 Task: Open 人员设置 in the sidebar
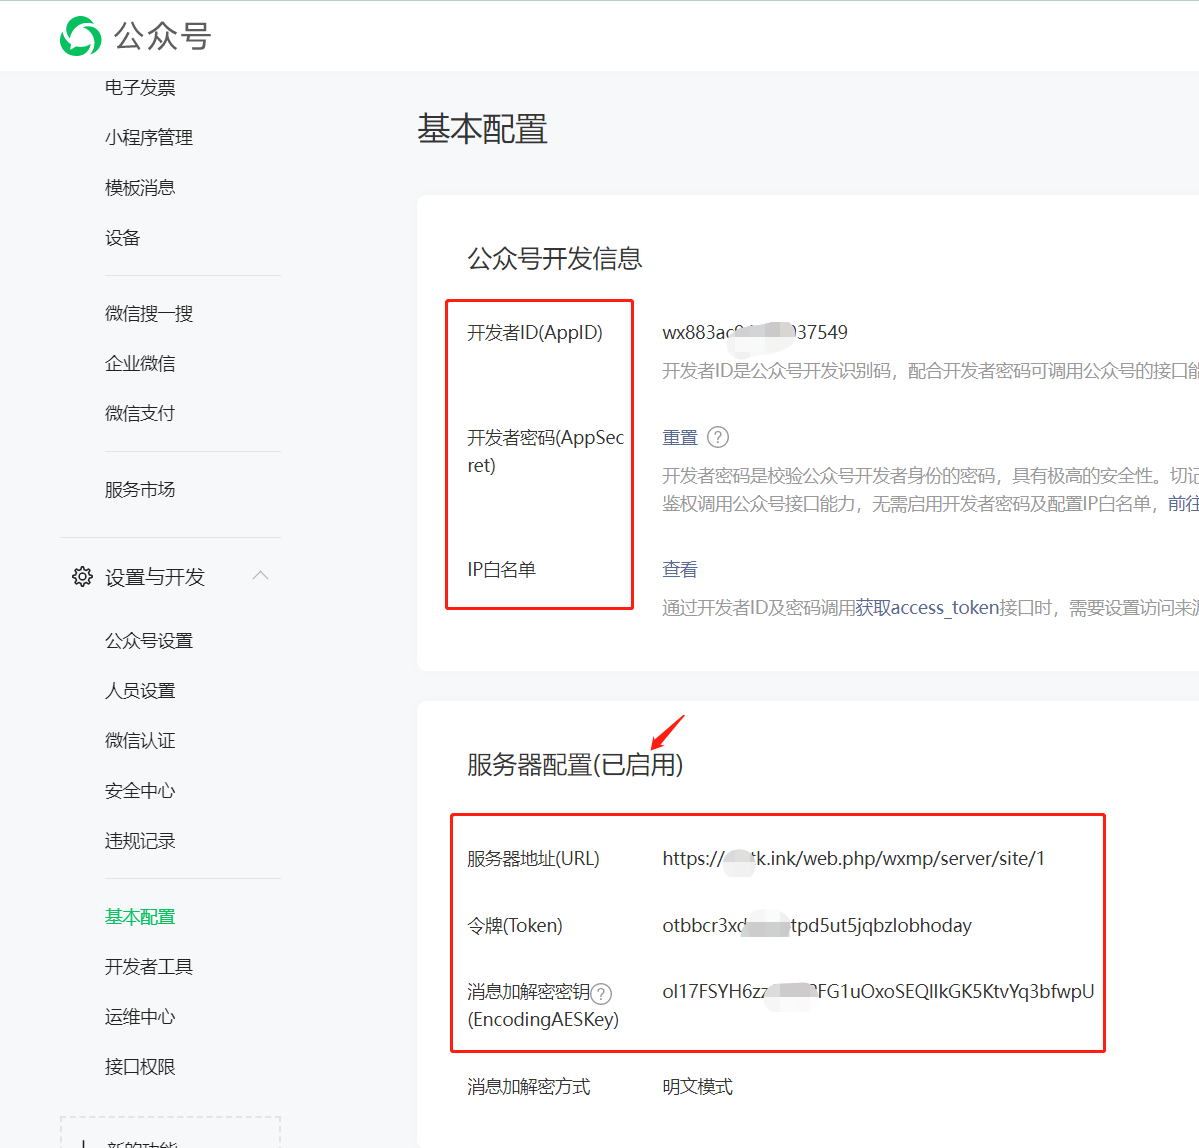(x=139, y=690)
